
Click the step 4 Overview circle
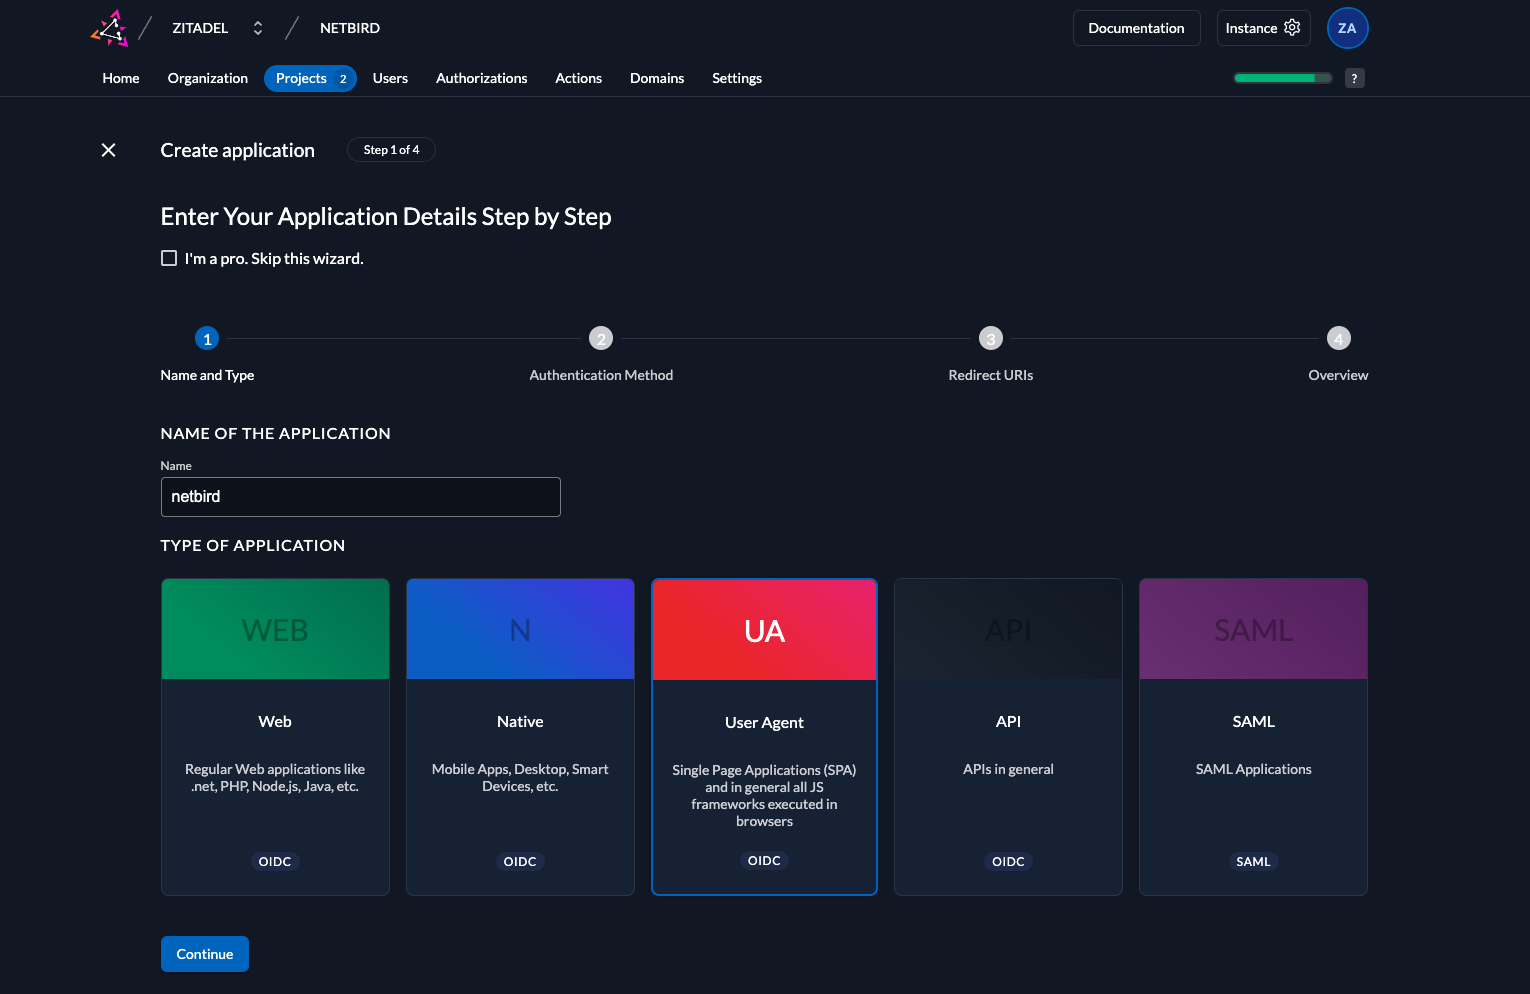point(1338,338)
